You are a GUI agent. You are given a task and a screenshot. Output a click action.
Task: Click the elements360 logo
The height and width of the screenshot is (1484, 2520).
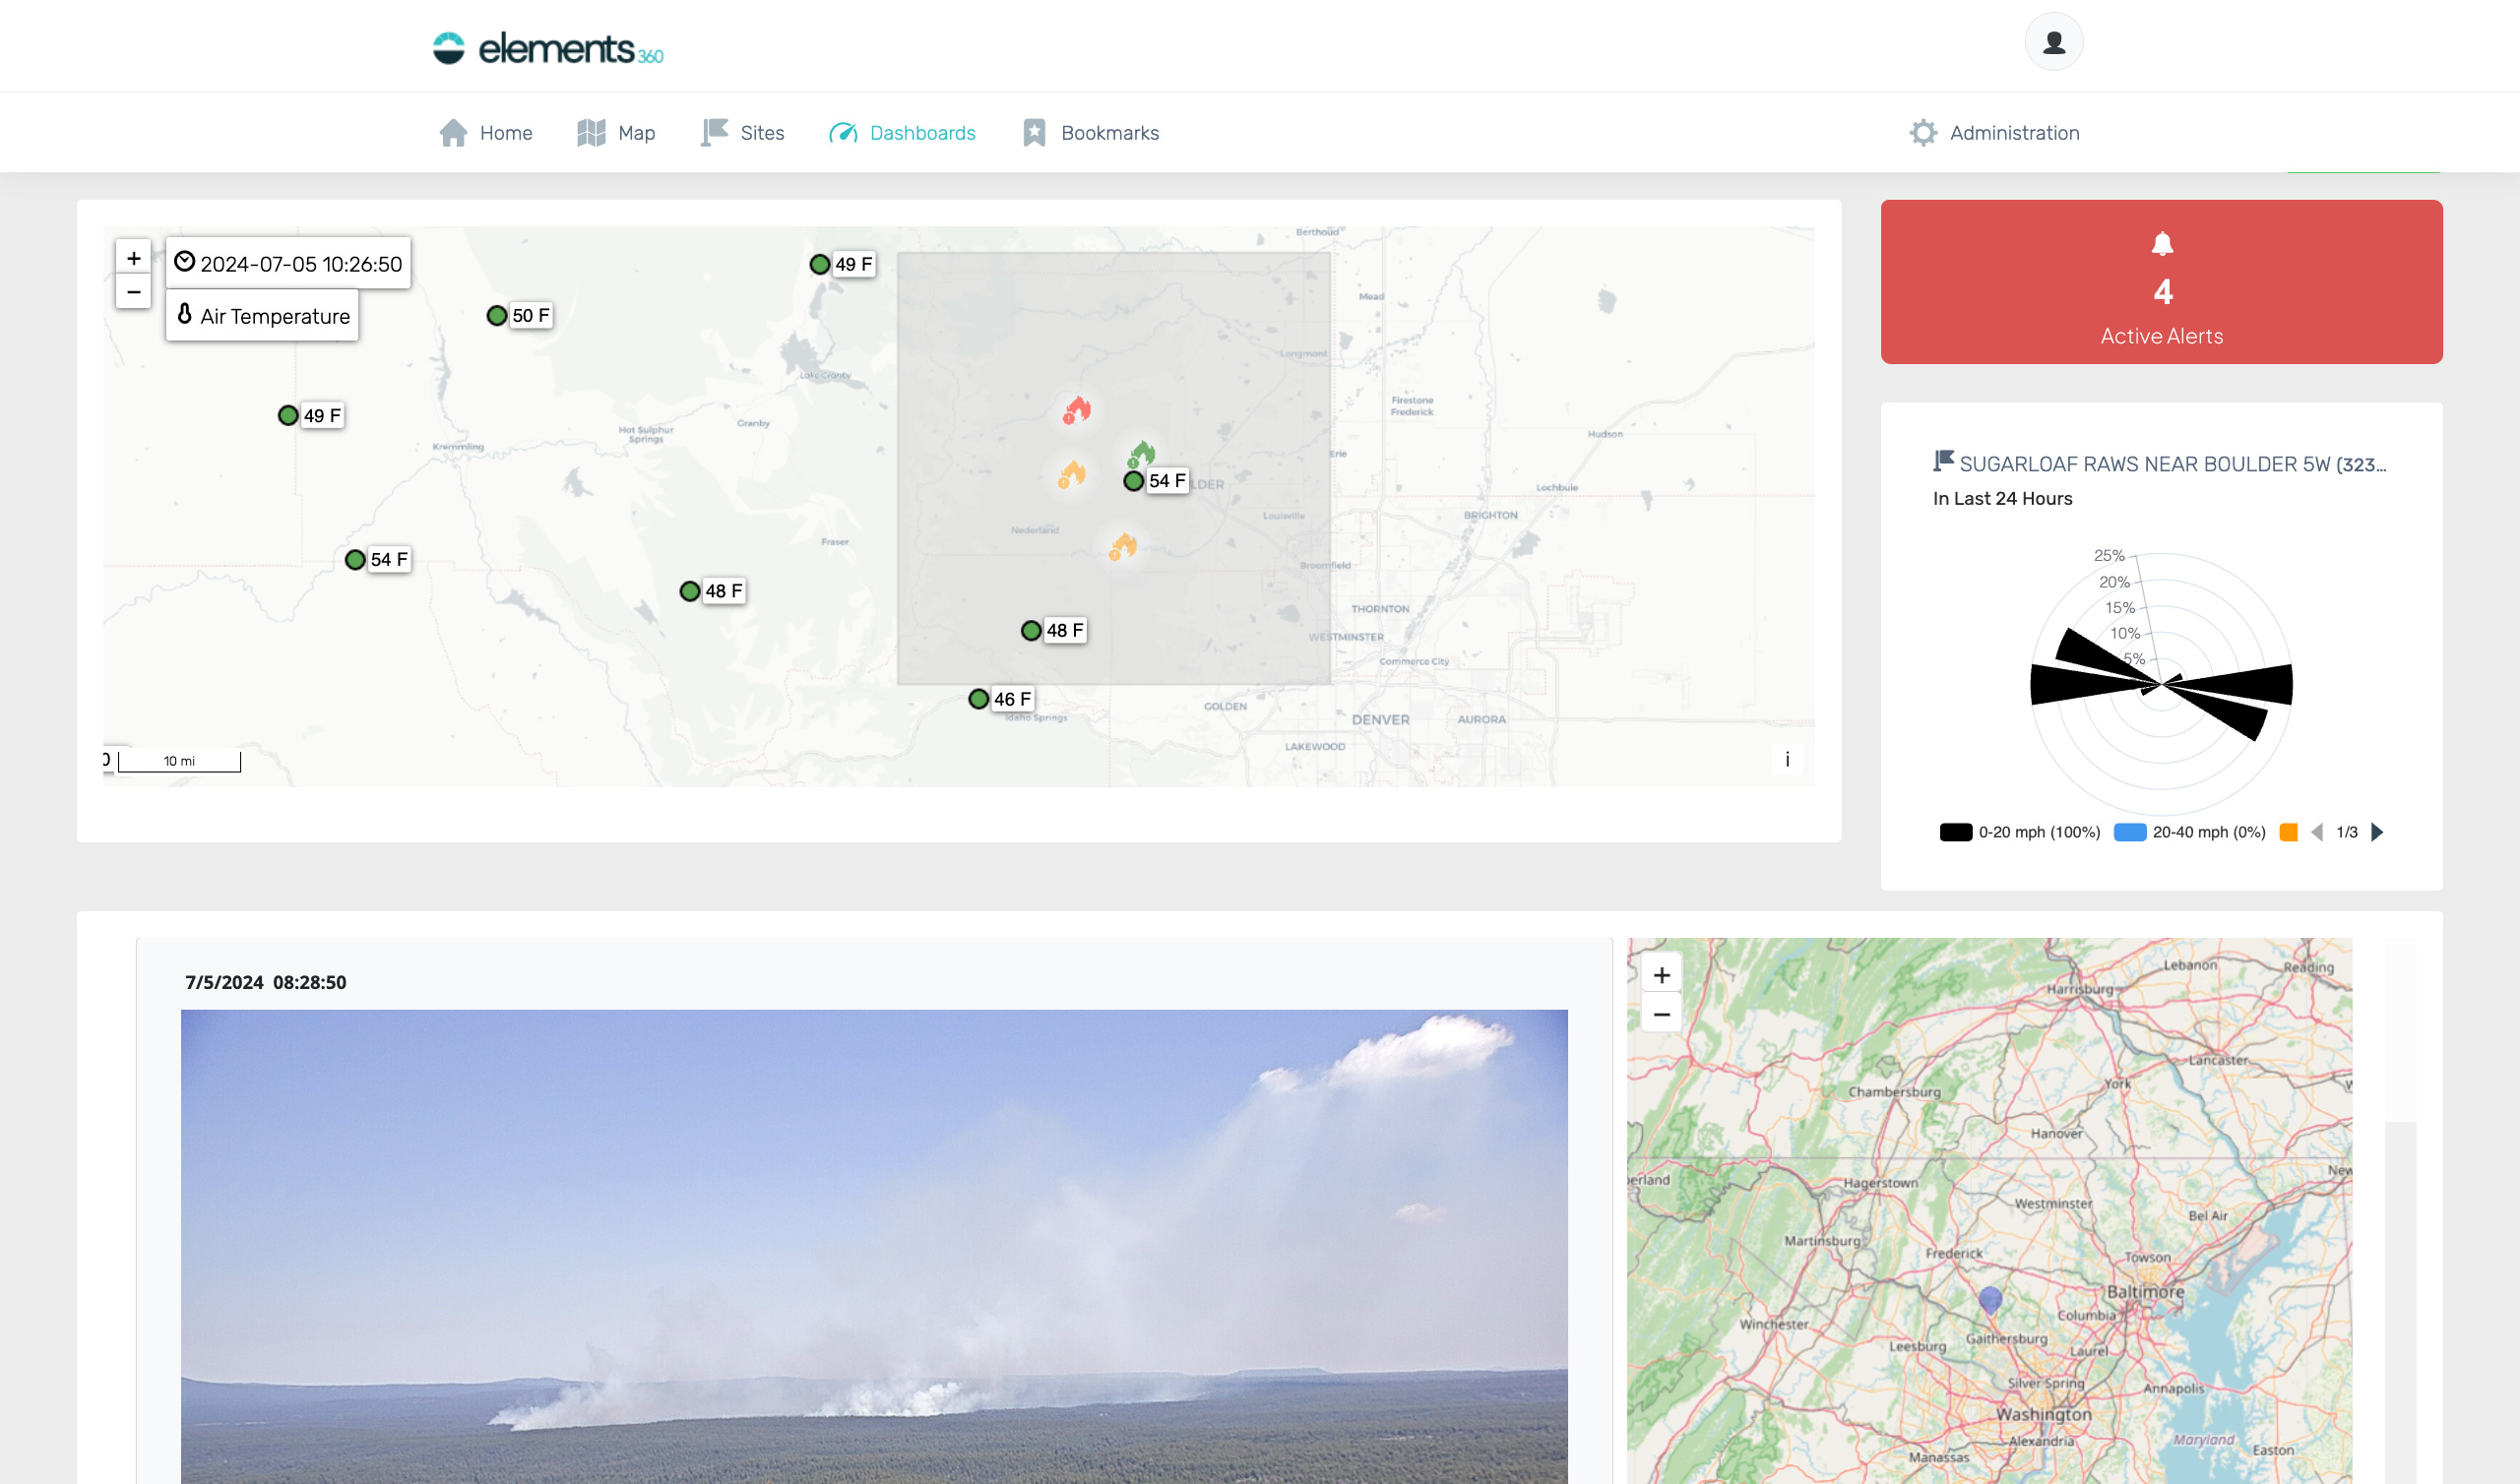point(548,48)
